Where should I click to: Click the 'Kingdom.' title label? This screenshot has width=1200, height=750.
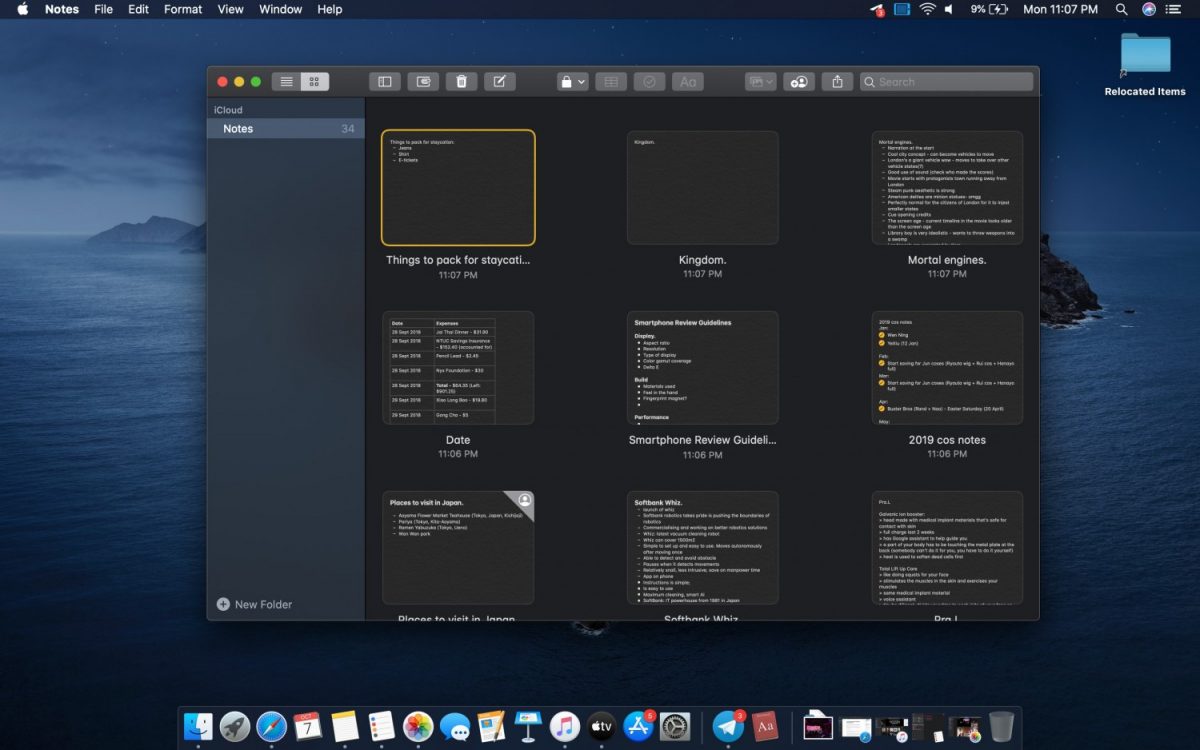pyautogui.click(x=702, y=260)
